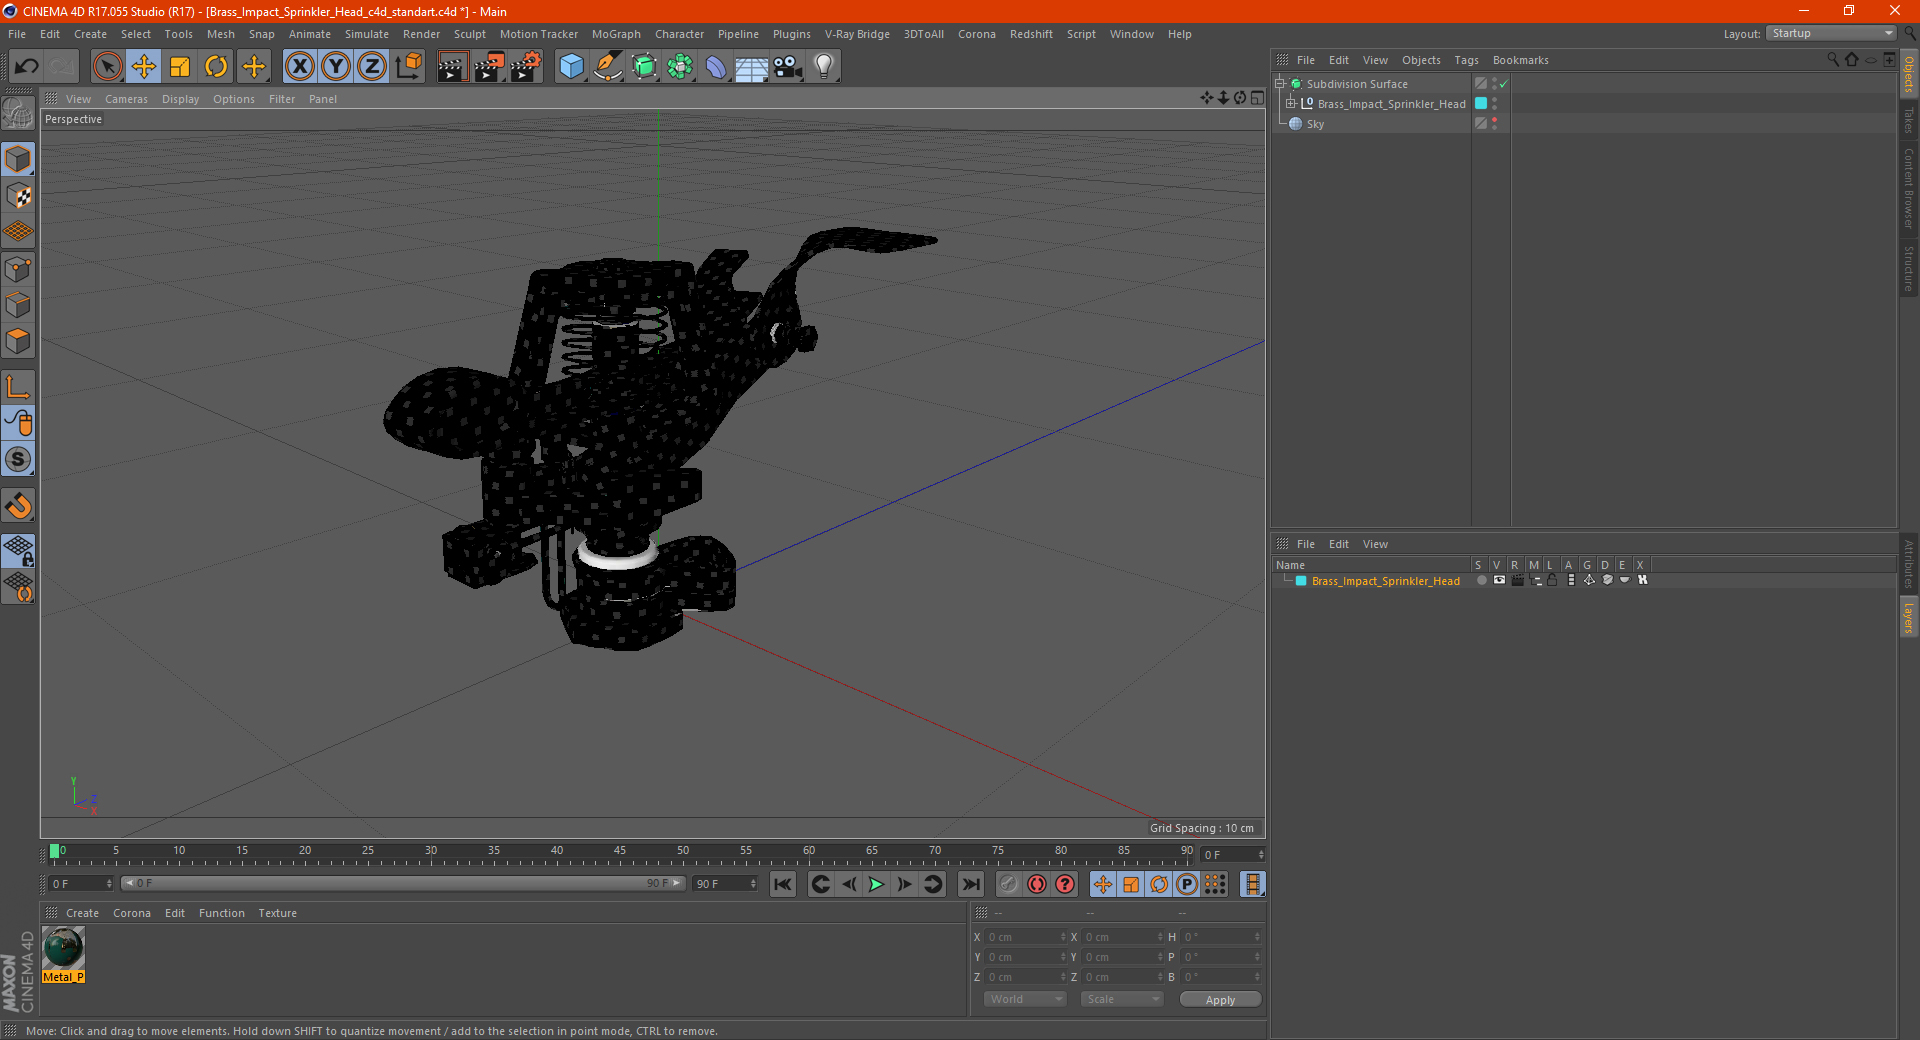The image size is (1920, 1040).
Task: Open the Simulate menu
Action: (x=367, y=34)
